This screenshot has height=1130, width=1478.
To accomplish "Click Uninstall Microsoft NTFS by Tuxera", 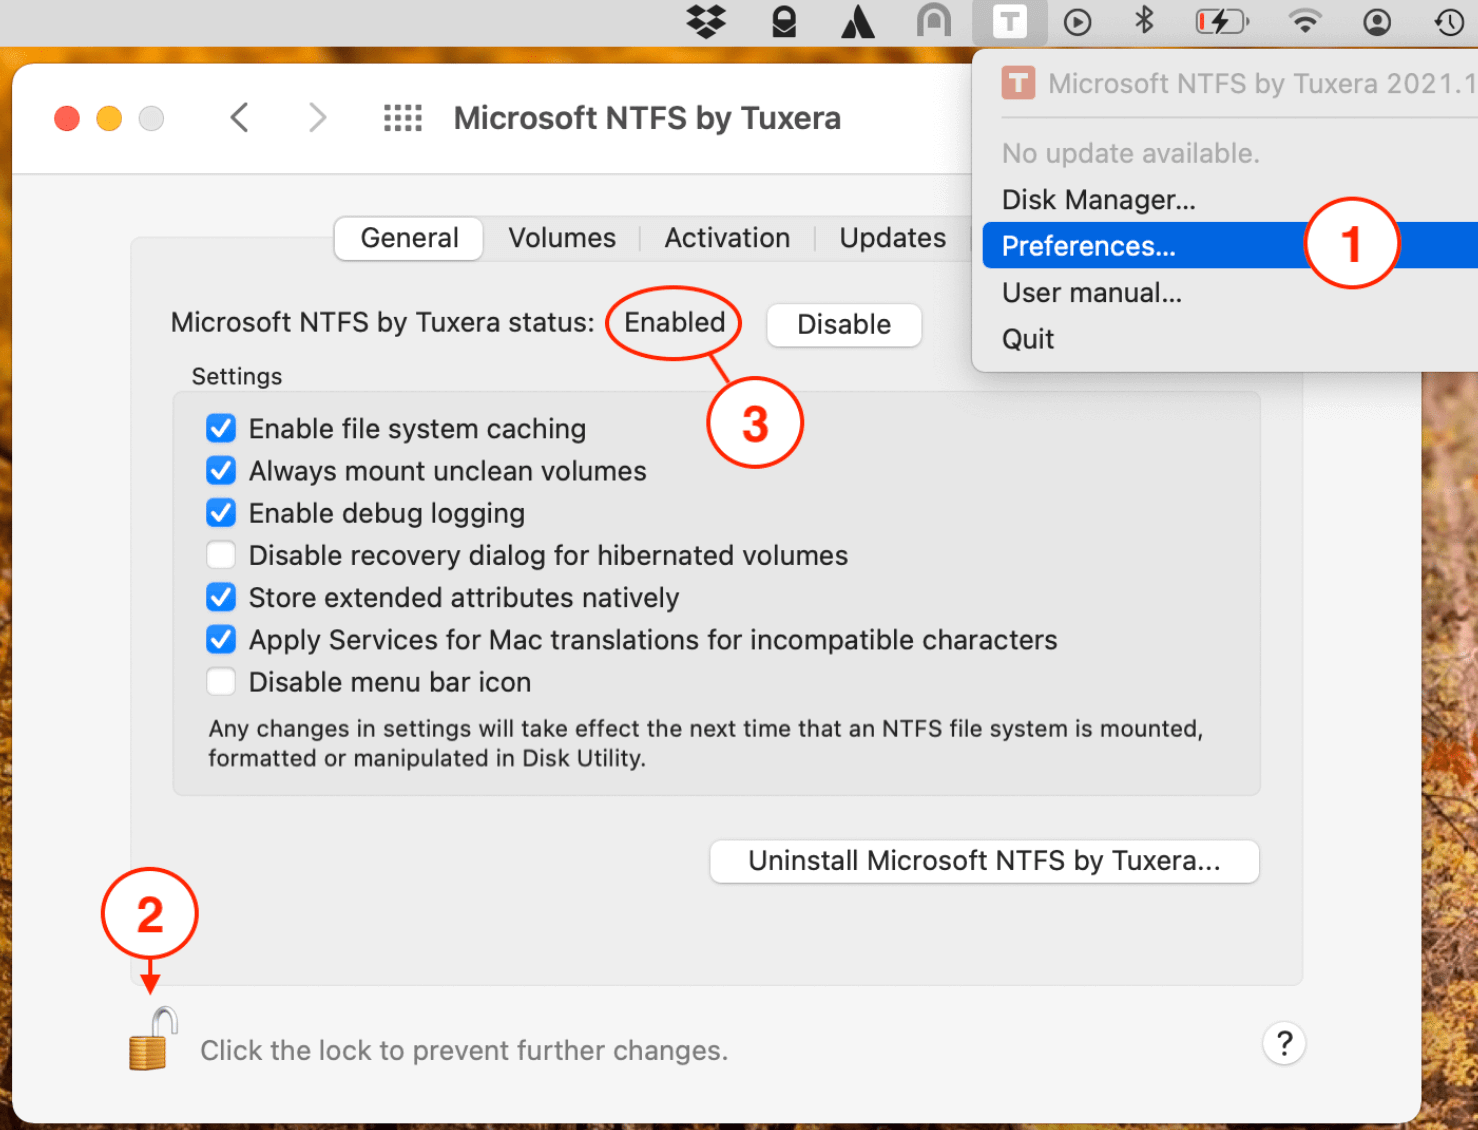I will (984, 861).
